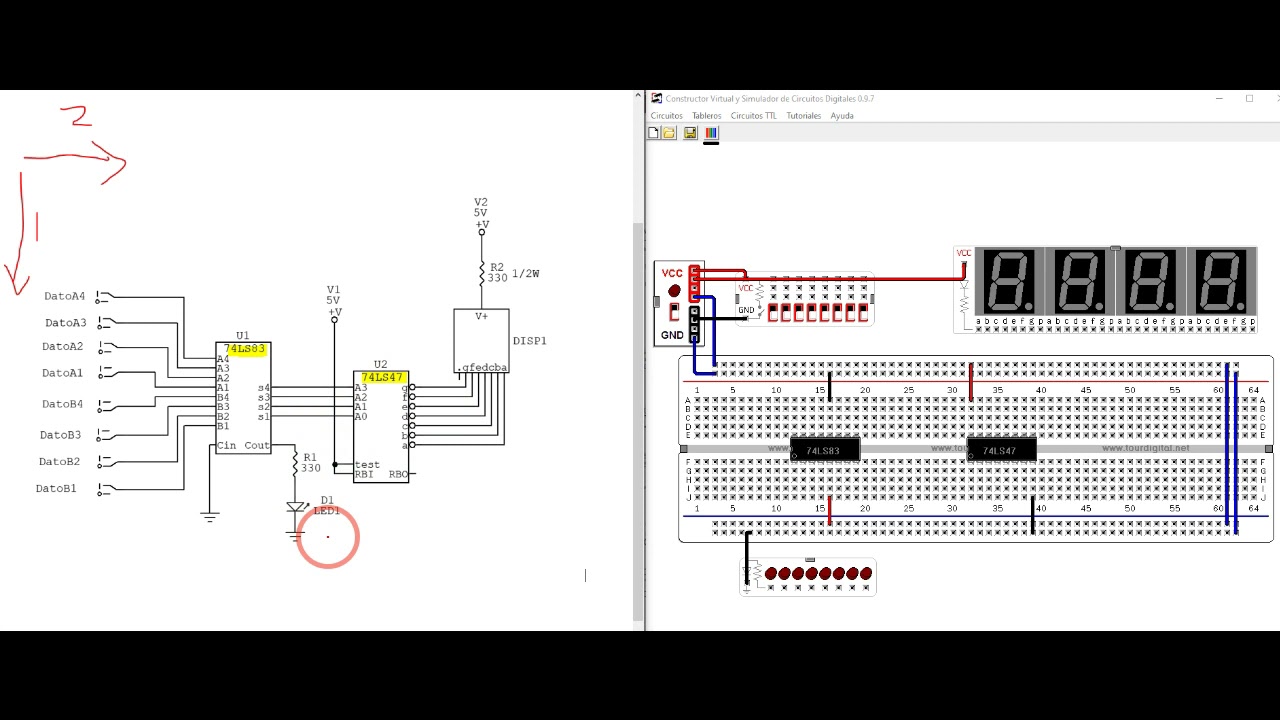Click the third LED of the LED module
Image resolution: width=1280 pixels, height=720 pixels.
tap(799, 574)
